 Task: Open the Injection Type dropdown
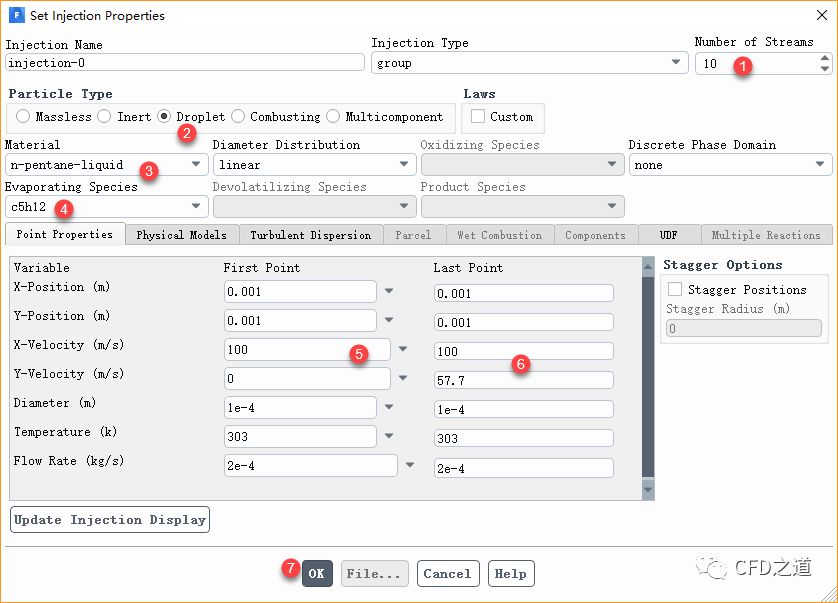(529, 63)
